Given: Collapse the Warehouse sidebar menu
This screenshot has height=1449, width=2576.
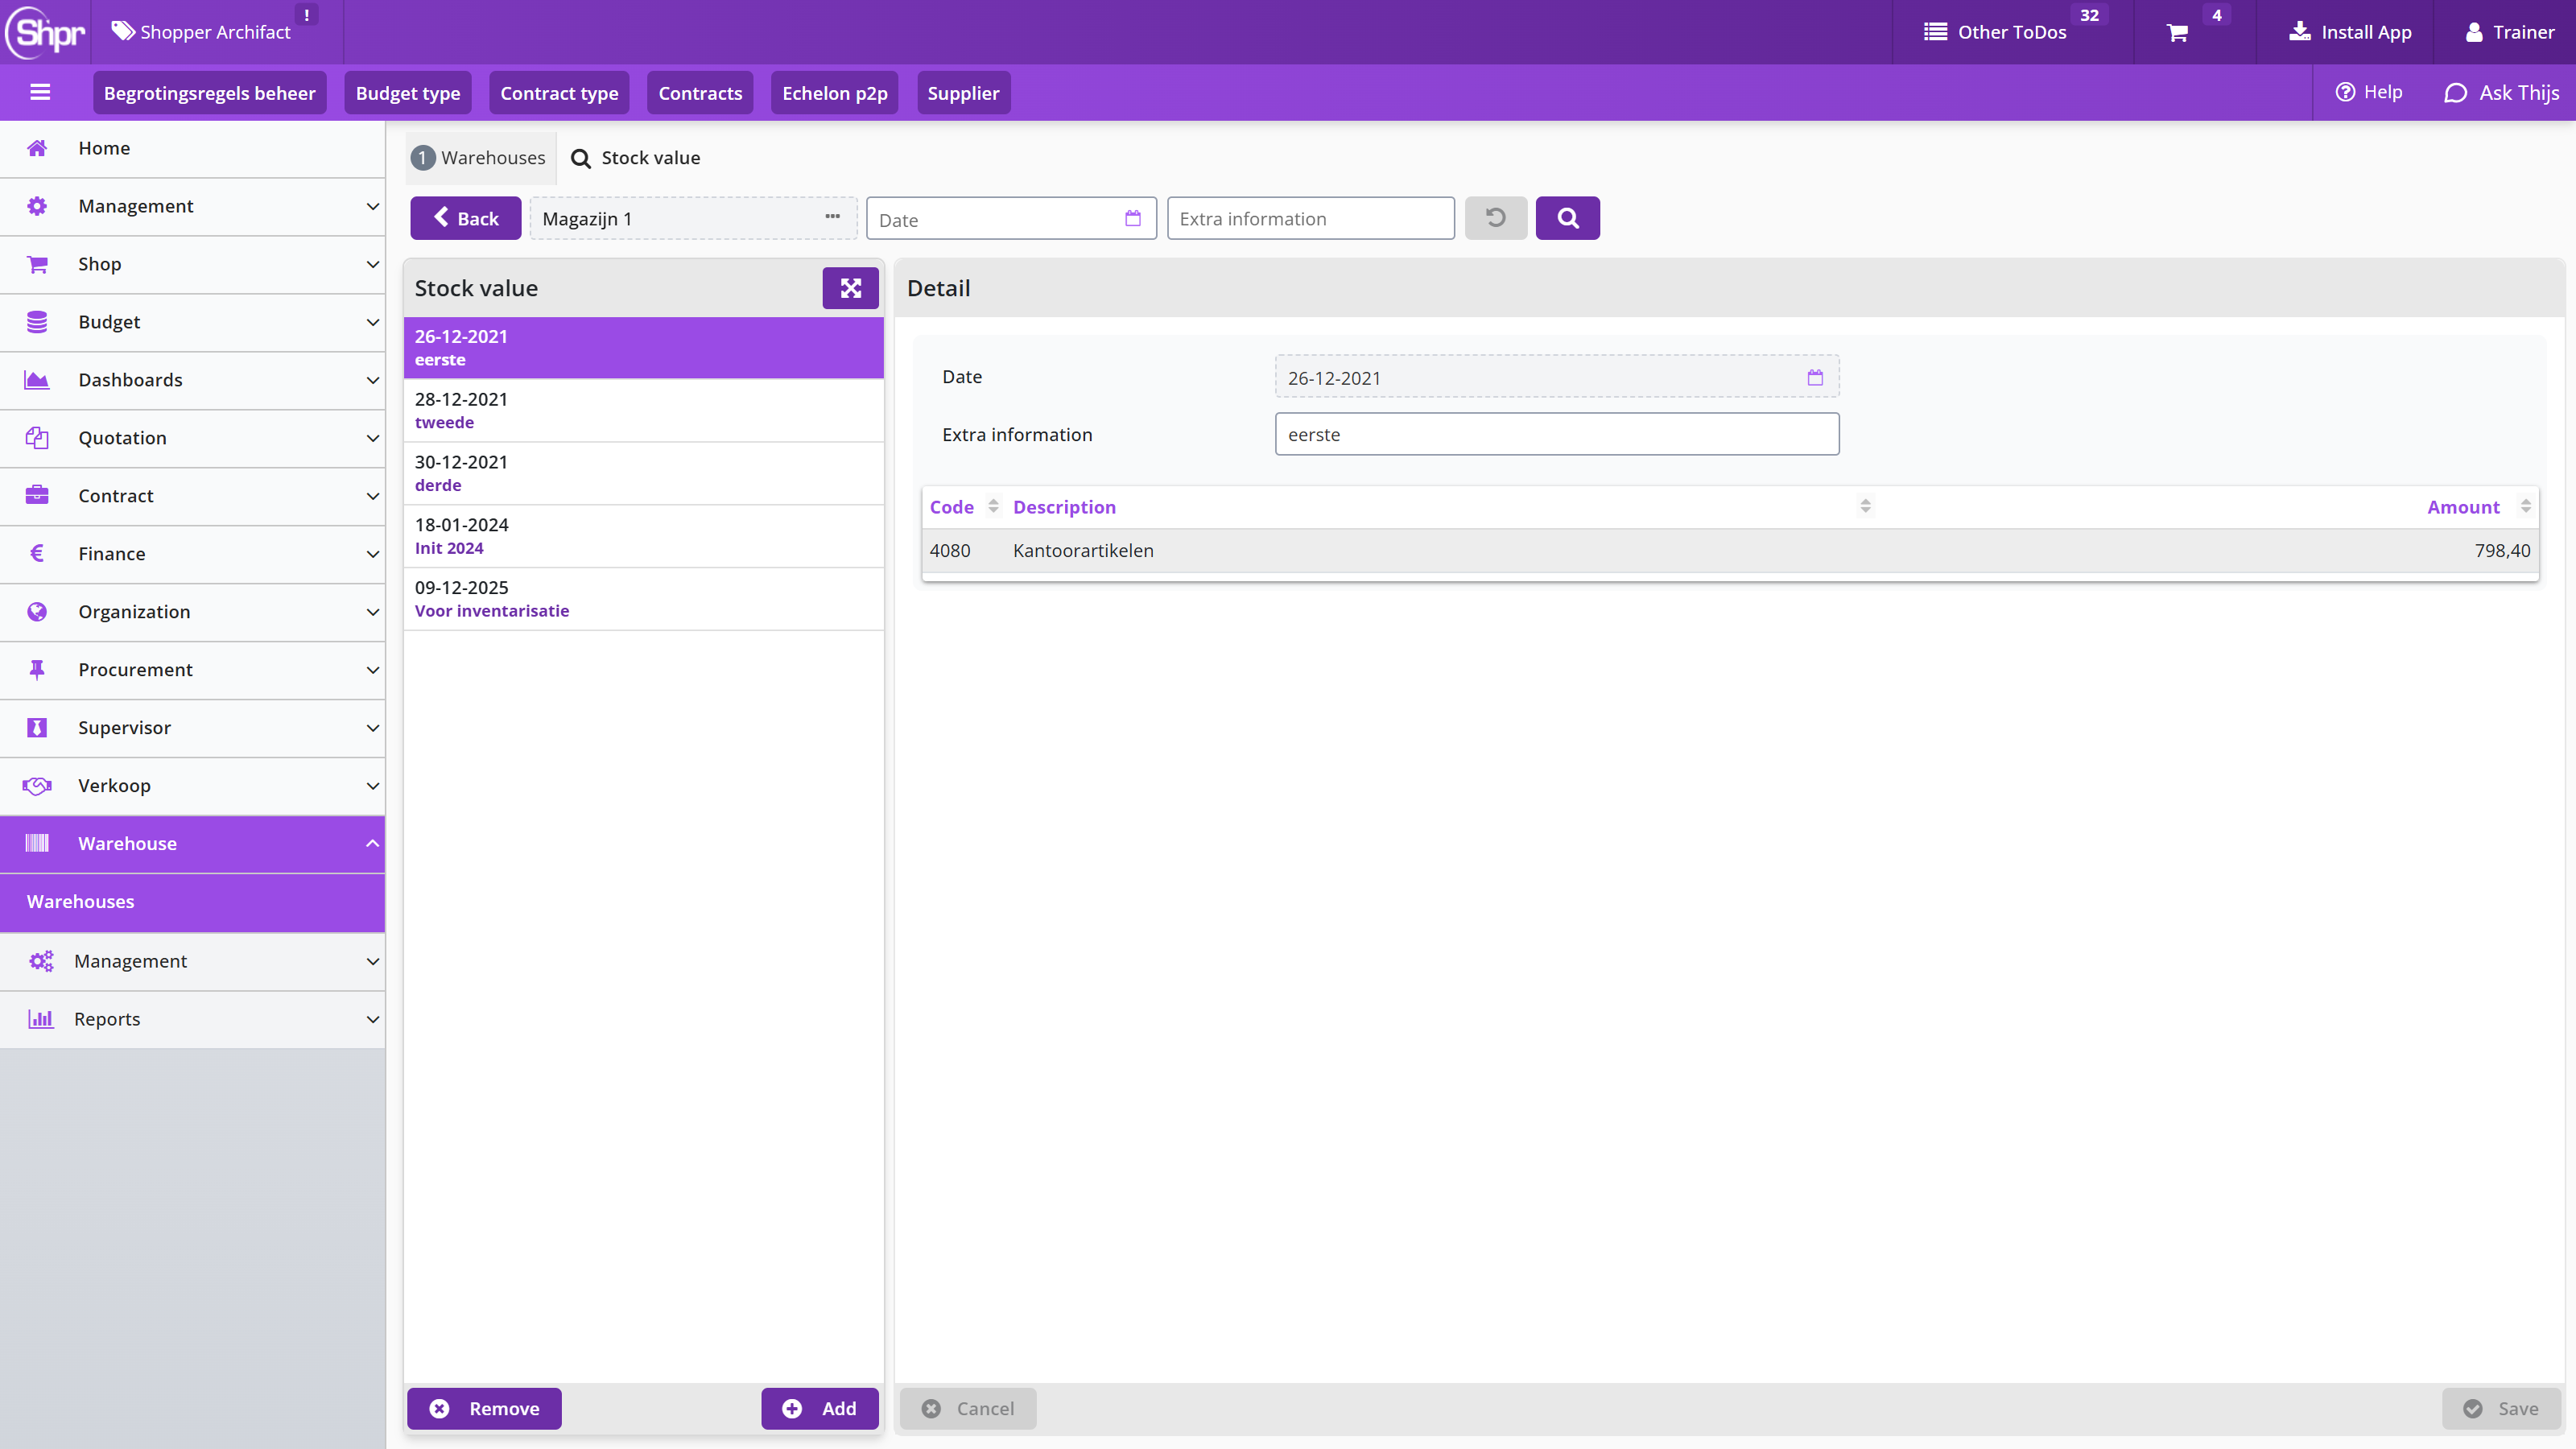Looking at the screenshot, I should point(192,844).
